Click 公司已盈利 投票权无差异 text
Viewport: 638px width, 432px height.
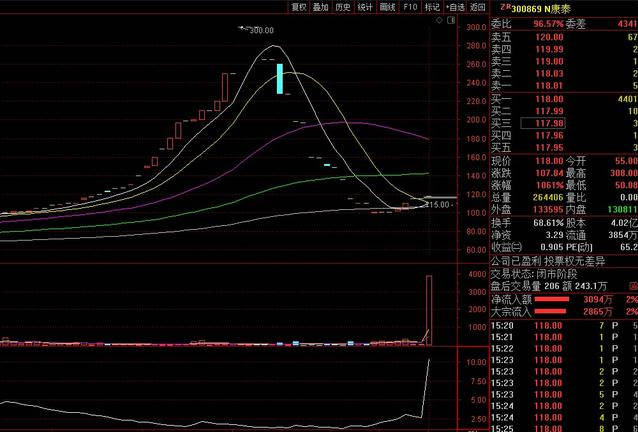pos(548,261)
